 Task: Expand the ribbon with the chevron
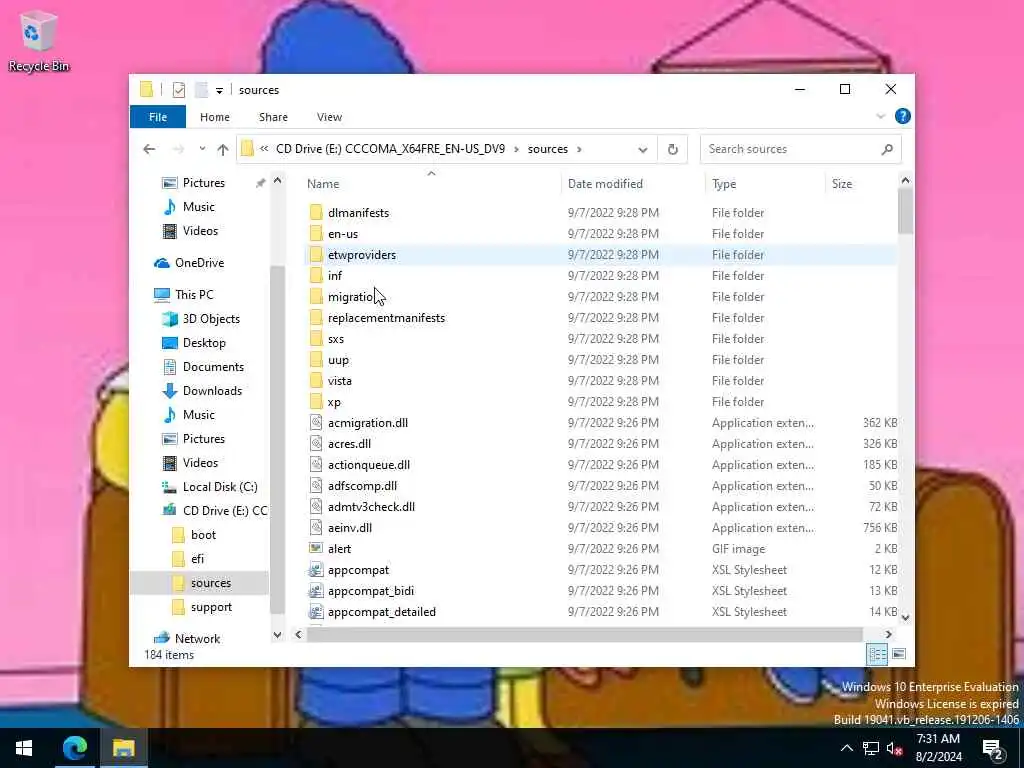click(880, 116)
